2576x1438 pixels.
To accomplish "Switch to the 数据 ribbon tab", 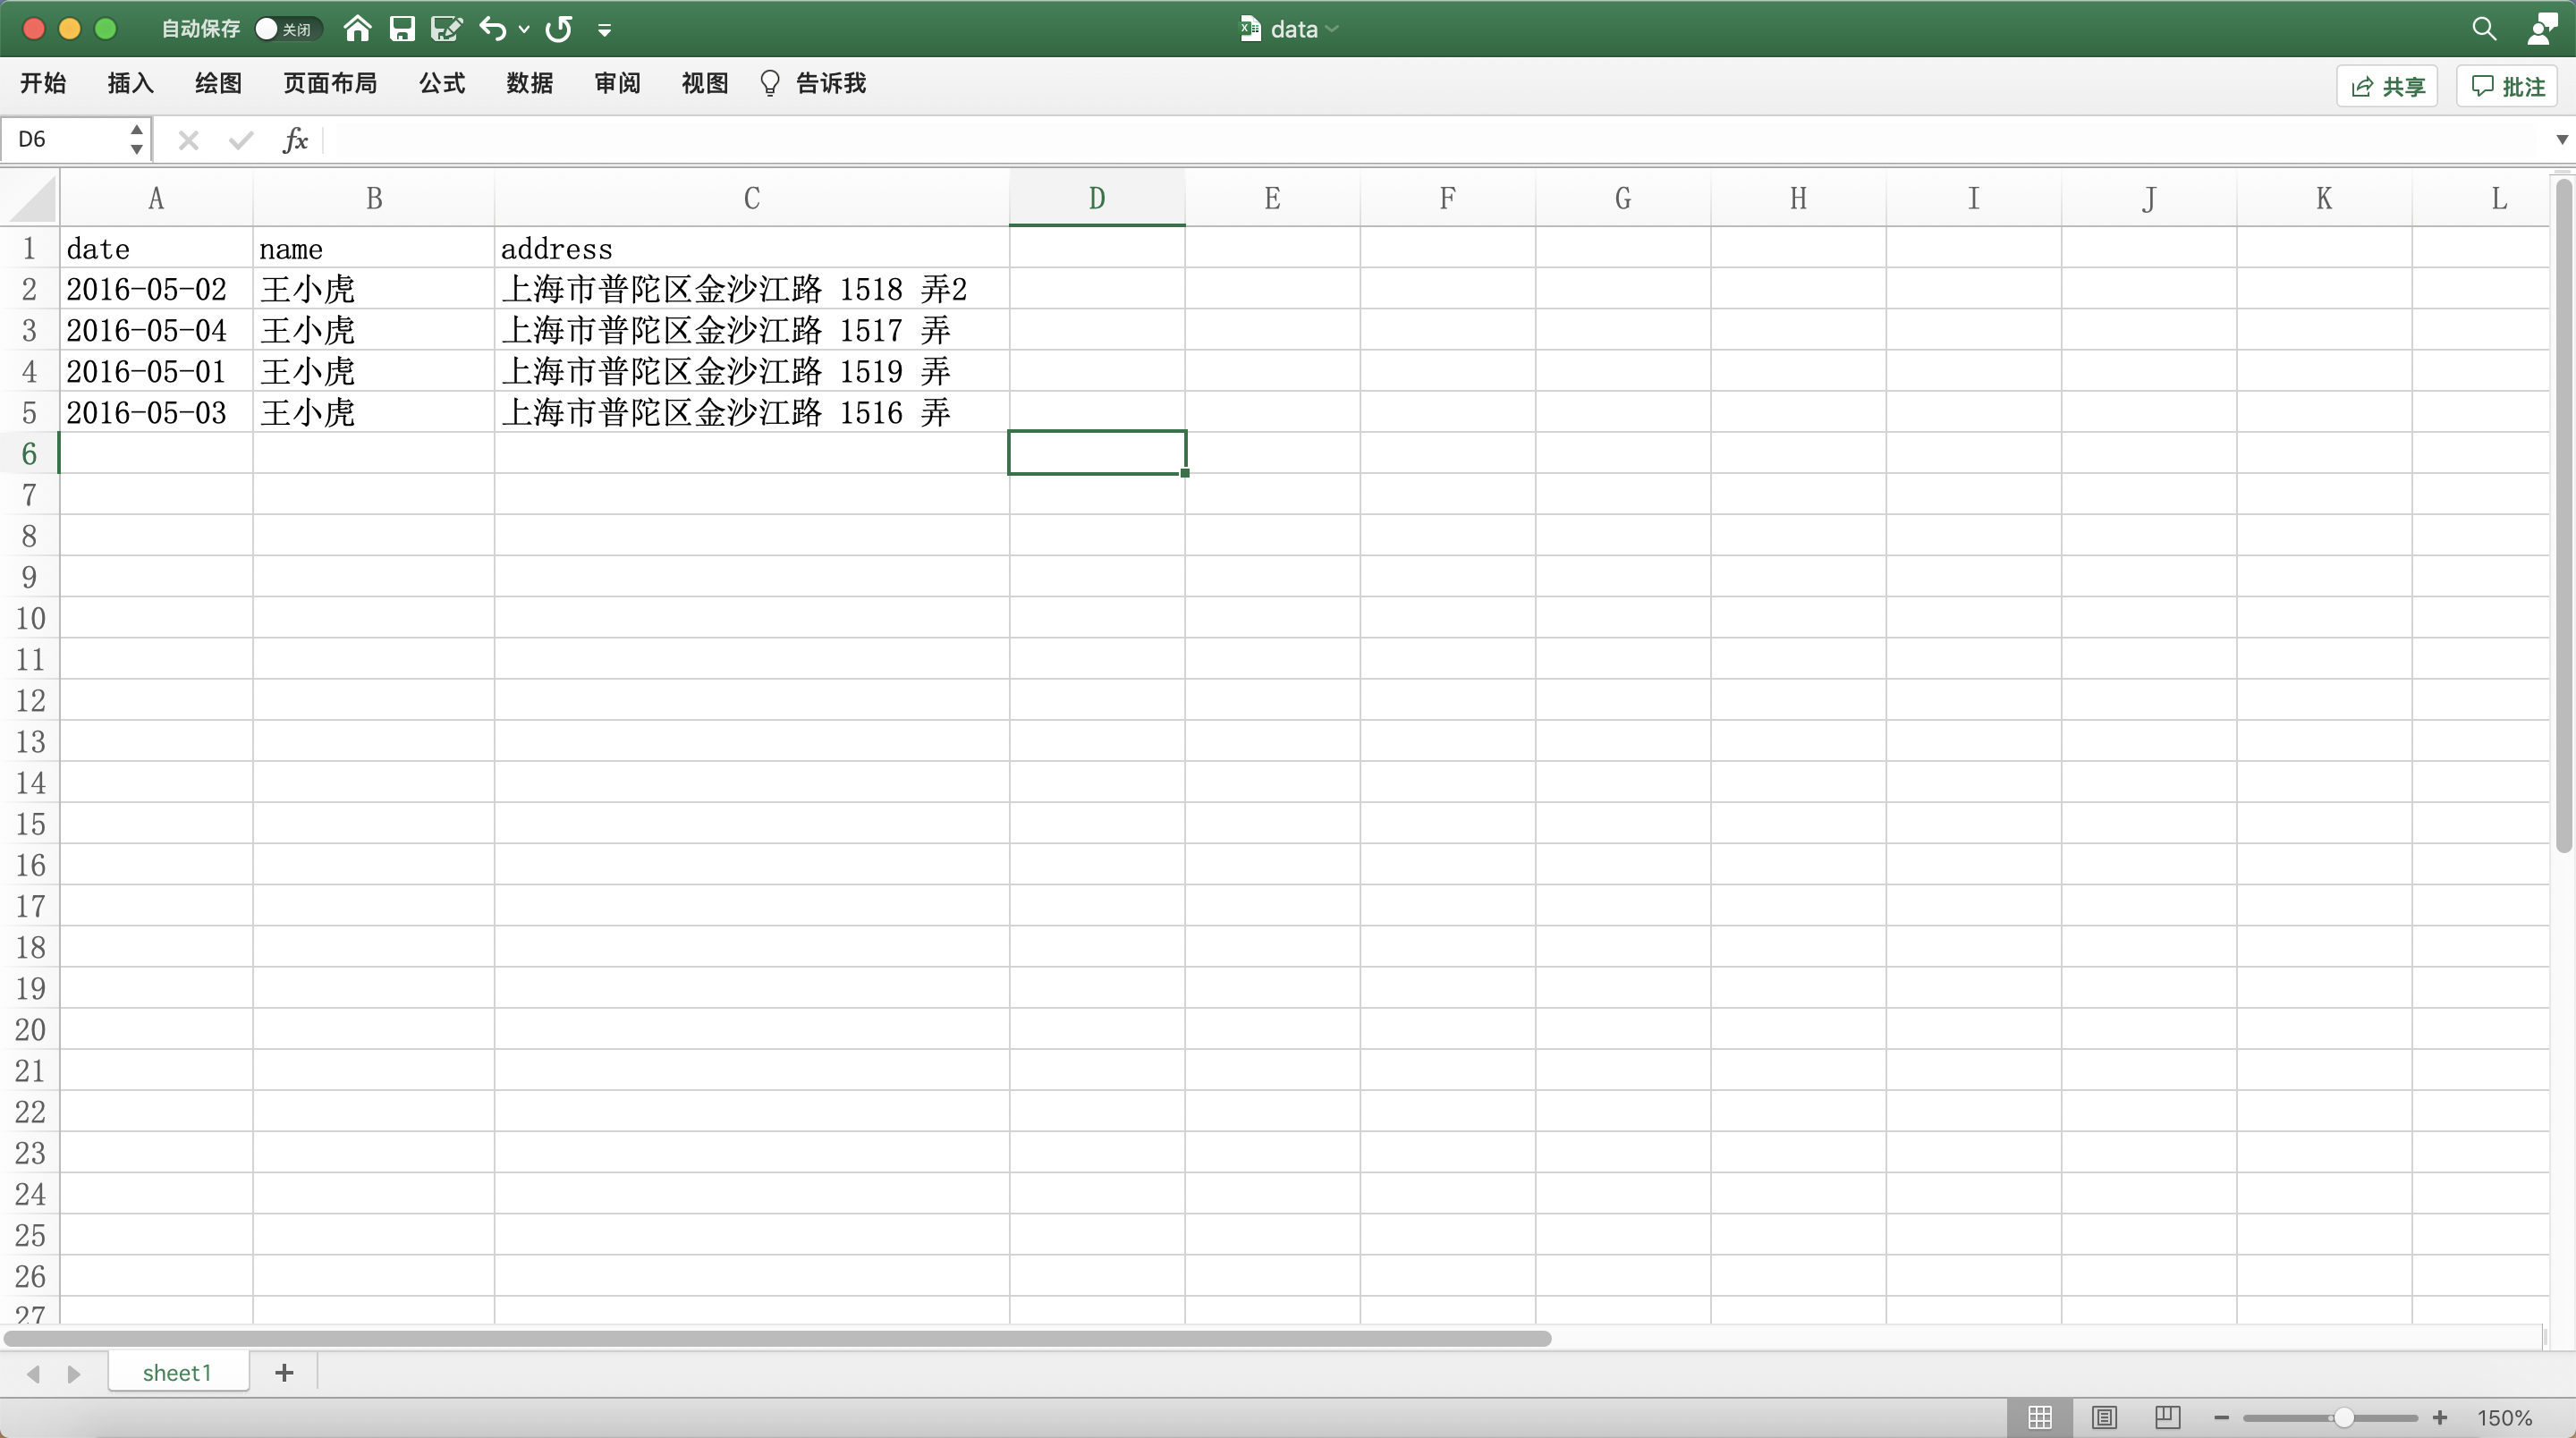I will point(531,84).
